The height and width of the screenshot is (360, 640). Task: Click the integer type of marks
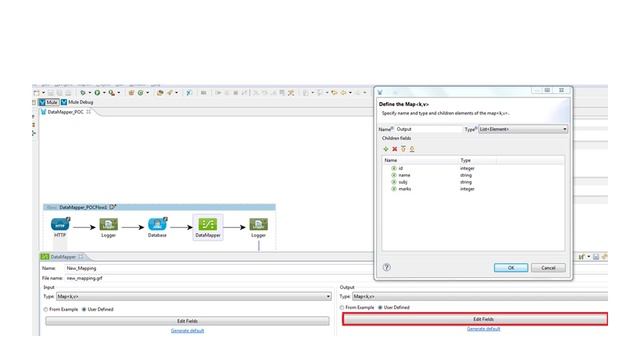(467, 189)
